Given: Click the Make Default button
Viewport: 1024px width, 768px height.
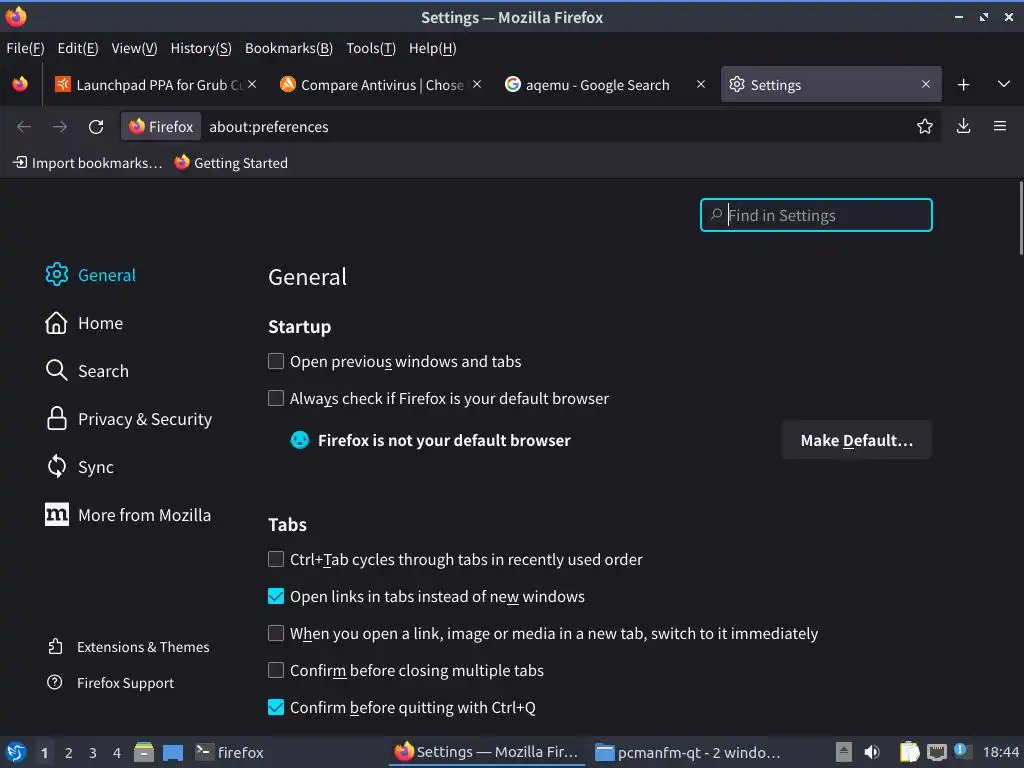Looking at the screenshot, I should point(857,440).
